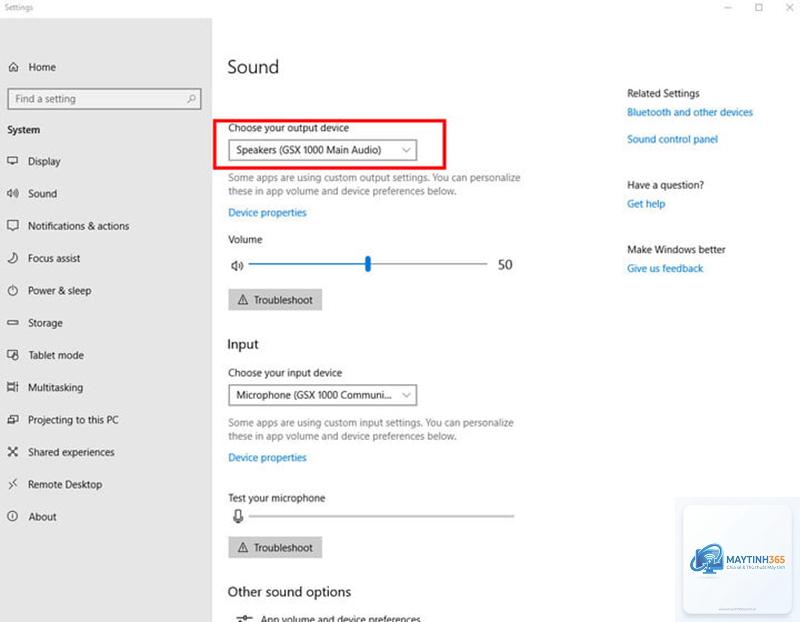The width and height of the screenshot is (800, 622).
Task: Open input Device properties link
Action: click(267, 457)
